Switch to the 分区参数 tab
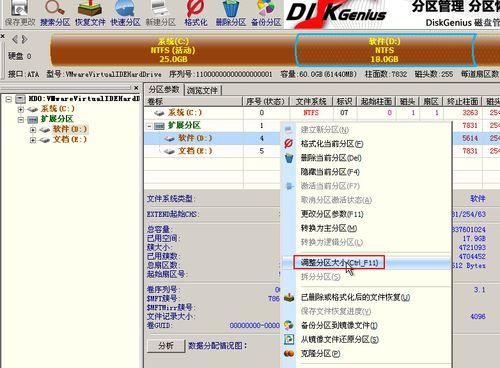Screen dimensions: 500x368 (x=164, y=90)
